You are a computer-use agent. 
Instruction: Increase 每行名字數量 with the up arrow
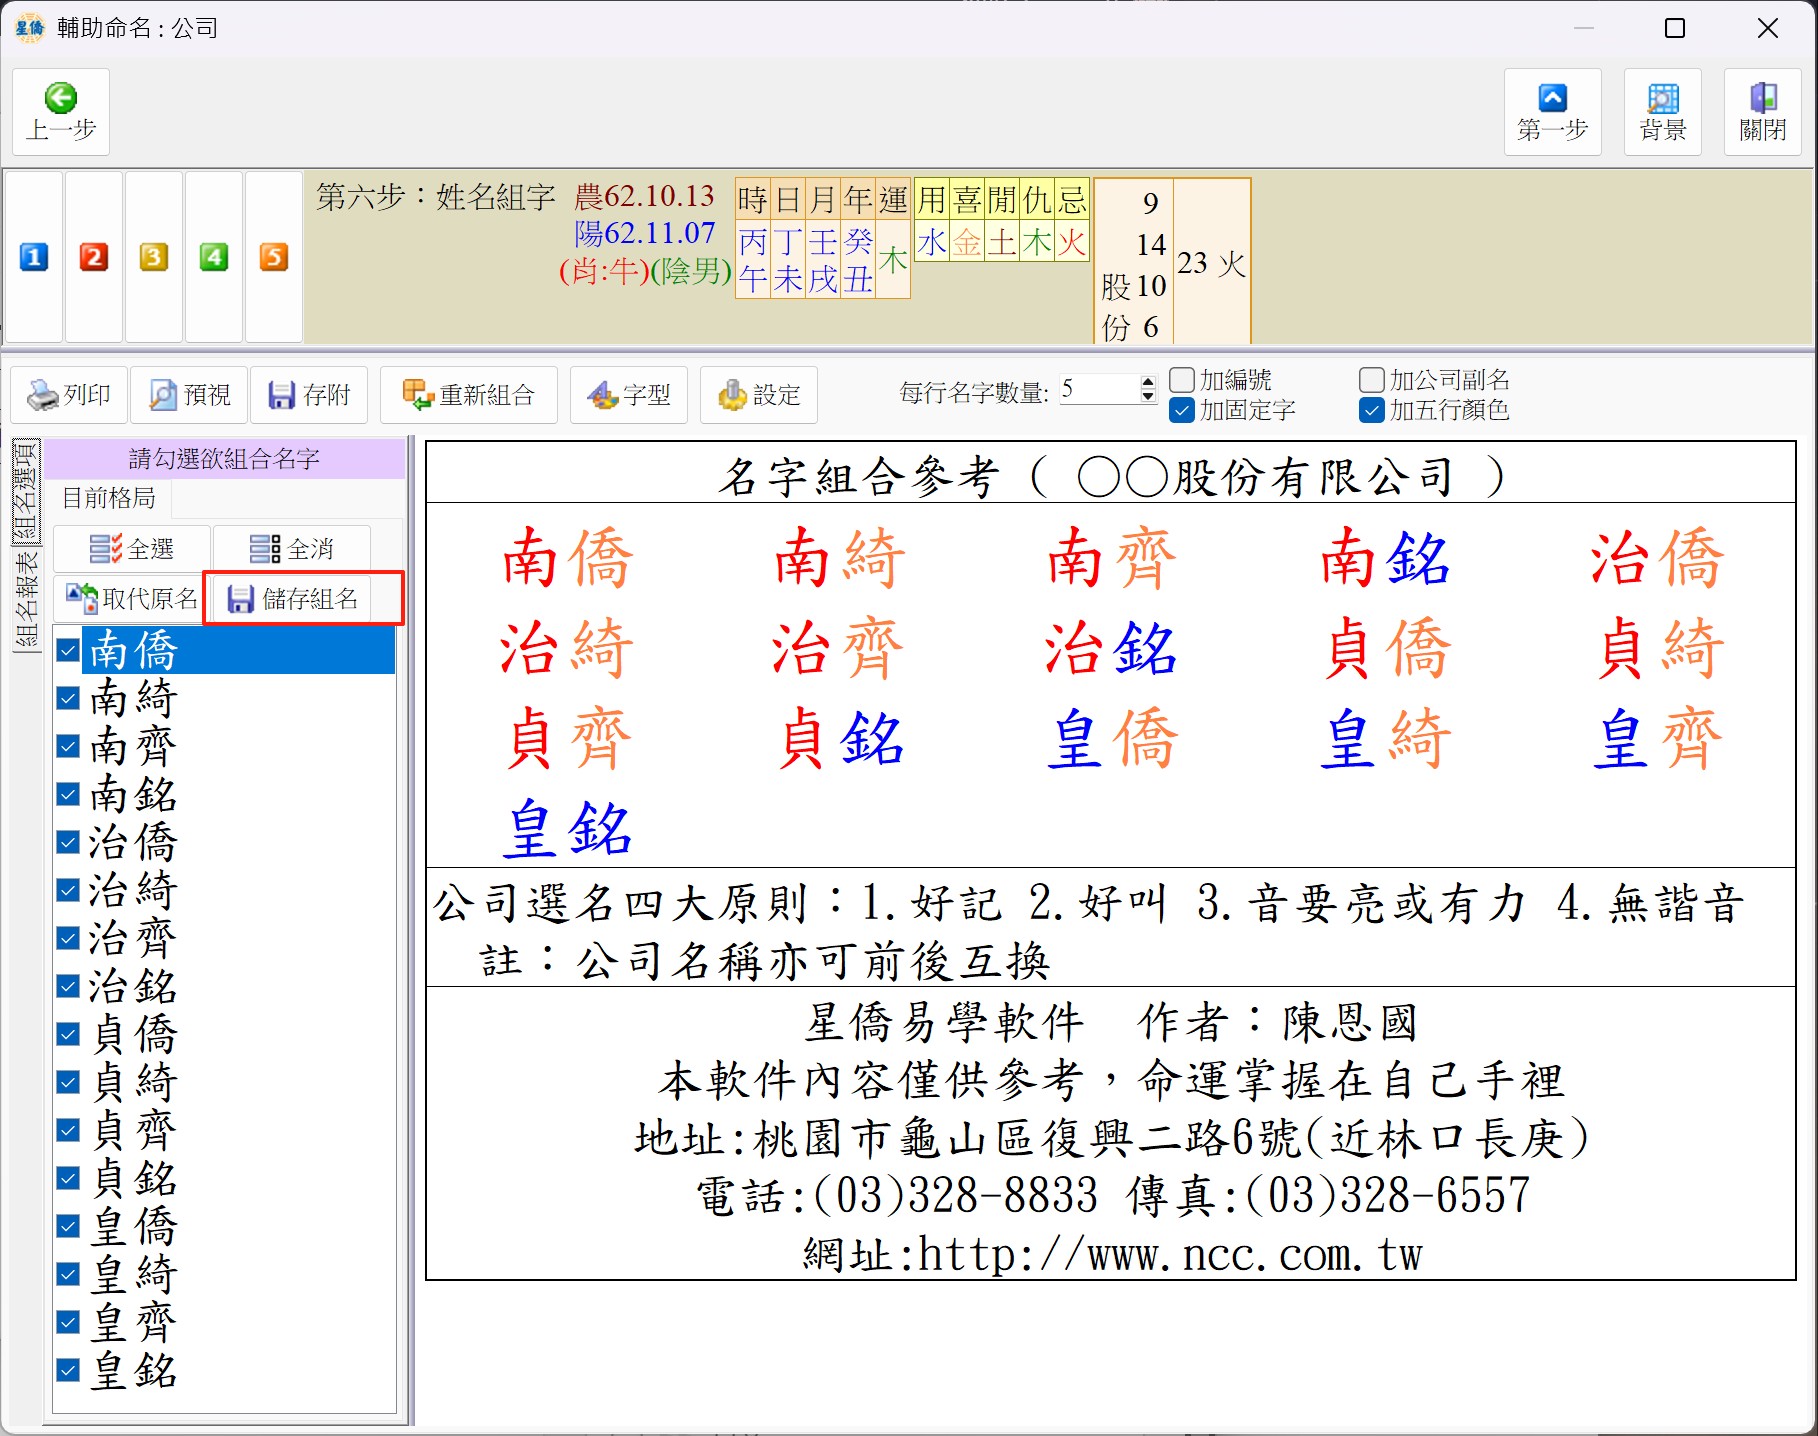point(1148,382)
